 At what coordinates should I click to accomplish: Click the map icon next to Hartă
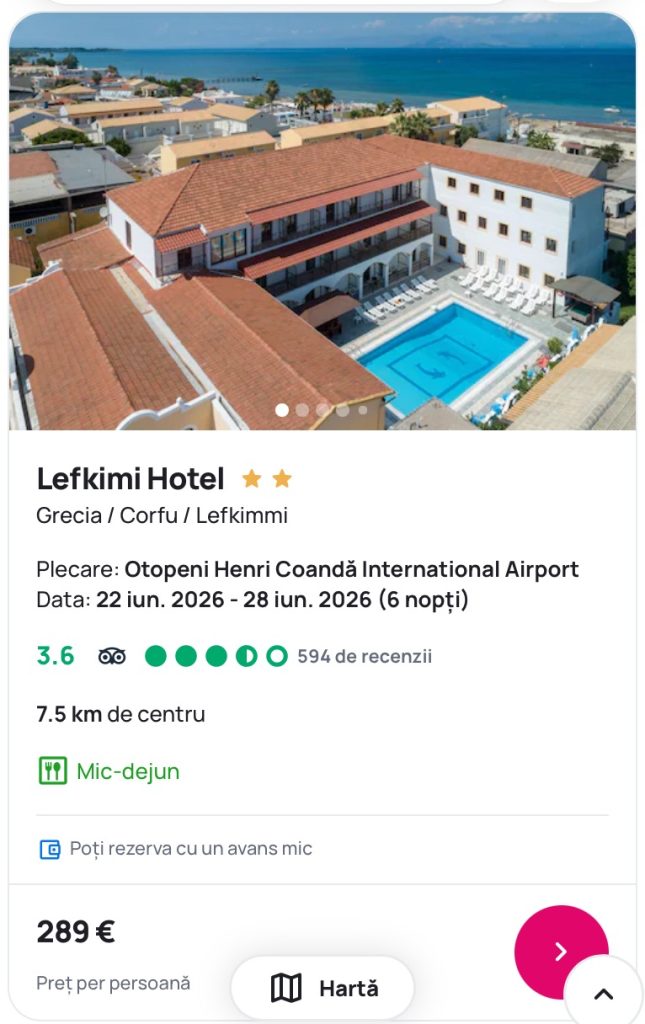[286, 989]
